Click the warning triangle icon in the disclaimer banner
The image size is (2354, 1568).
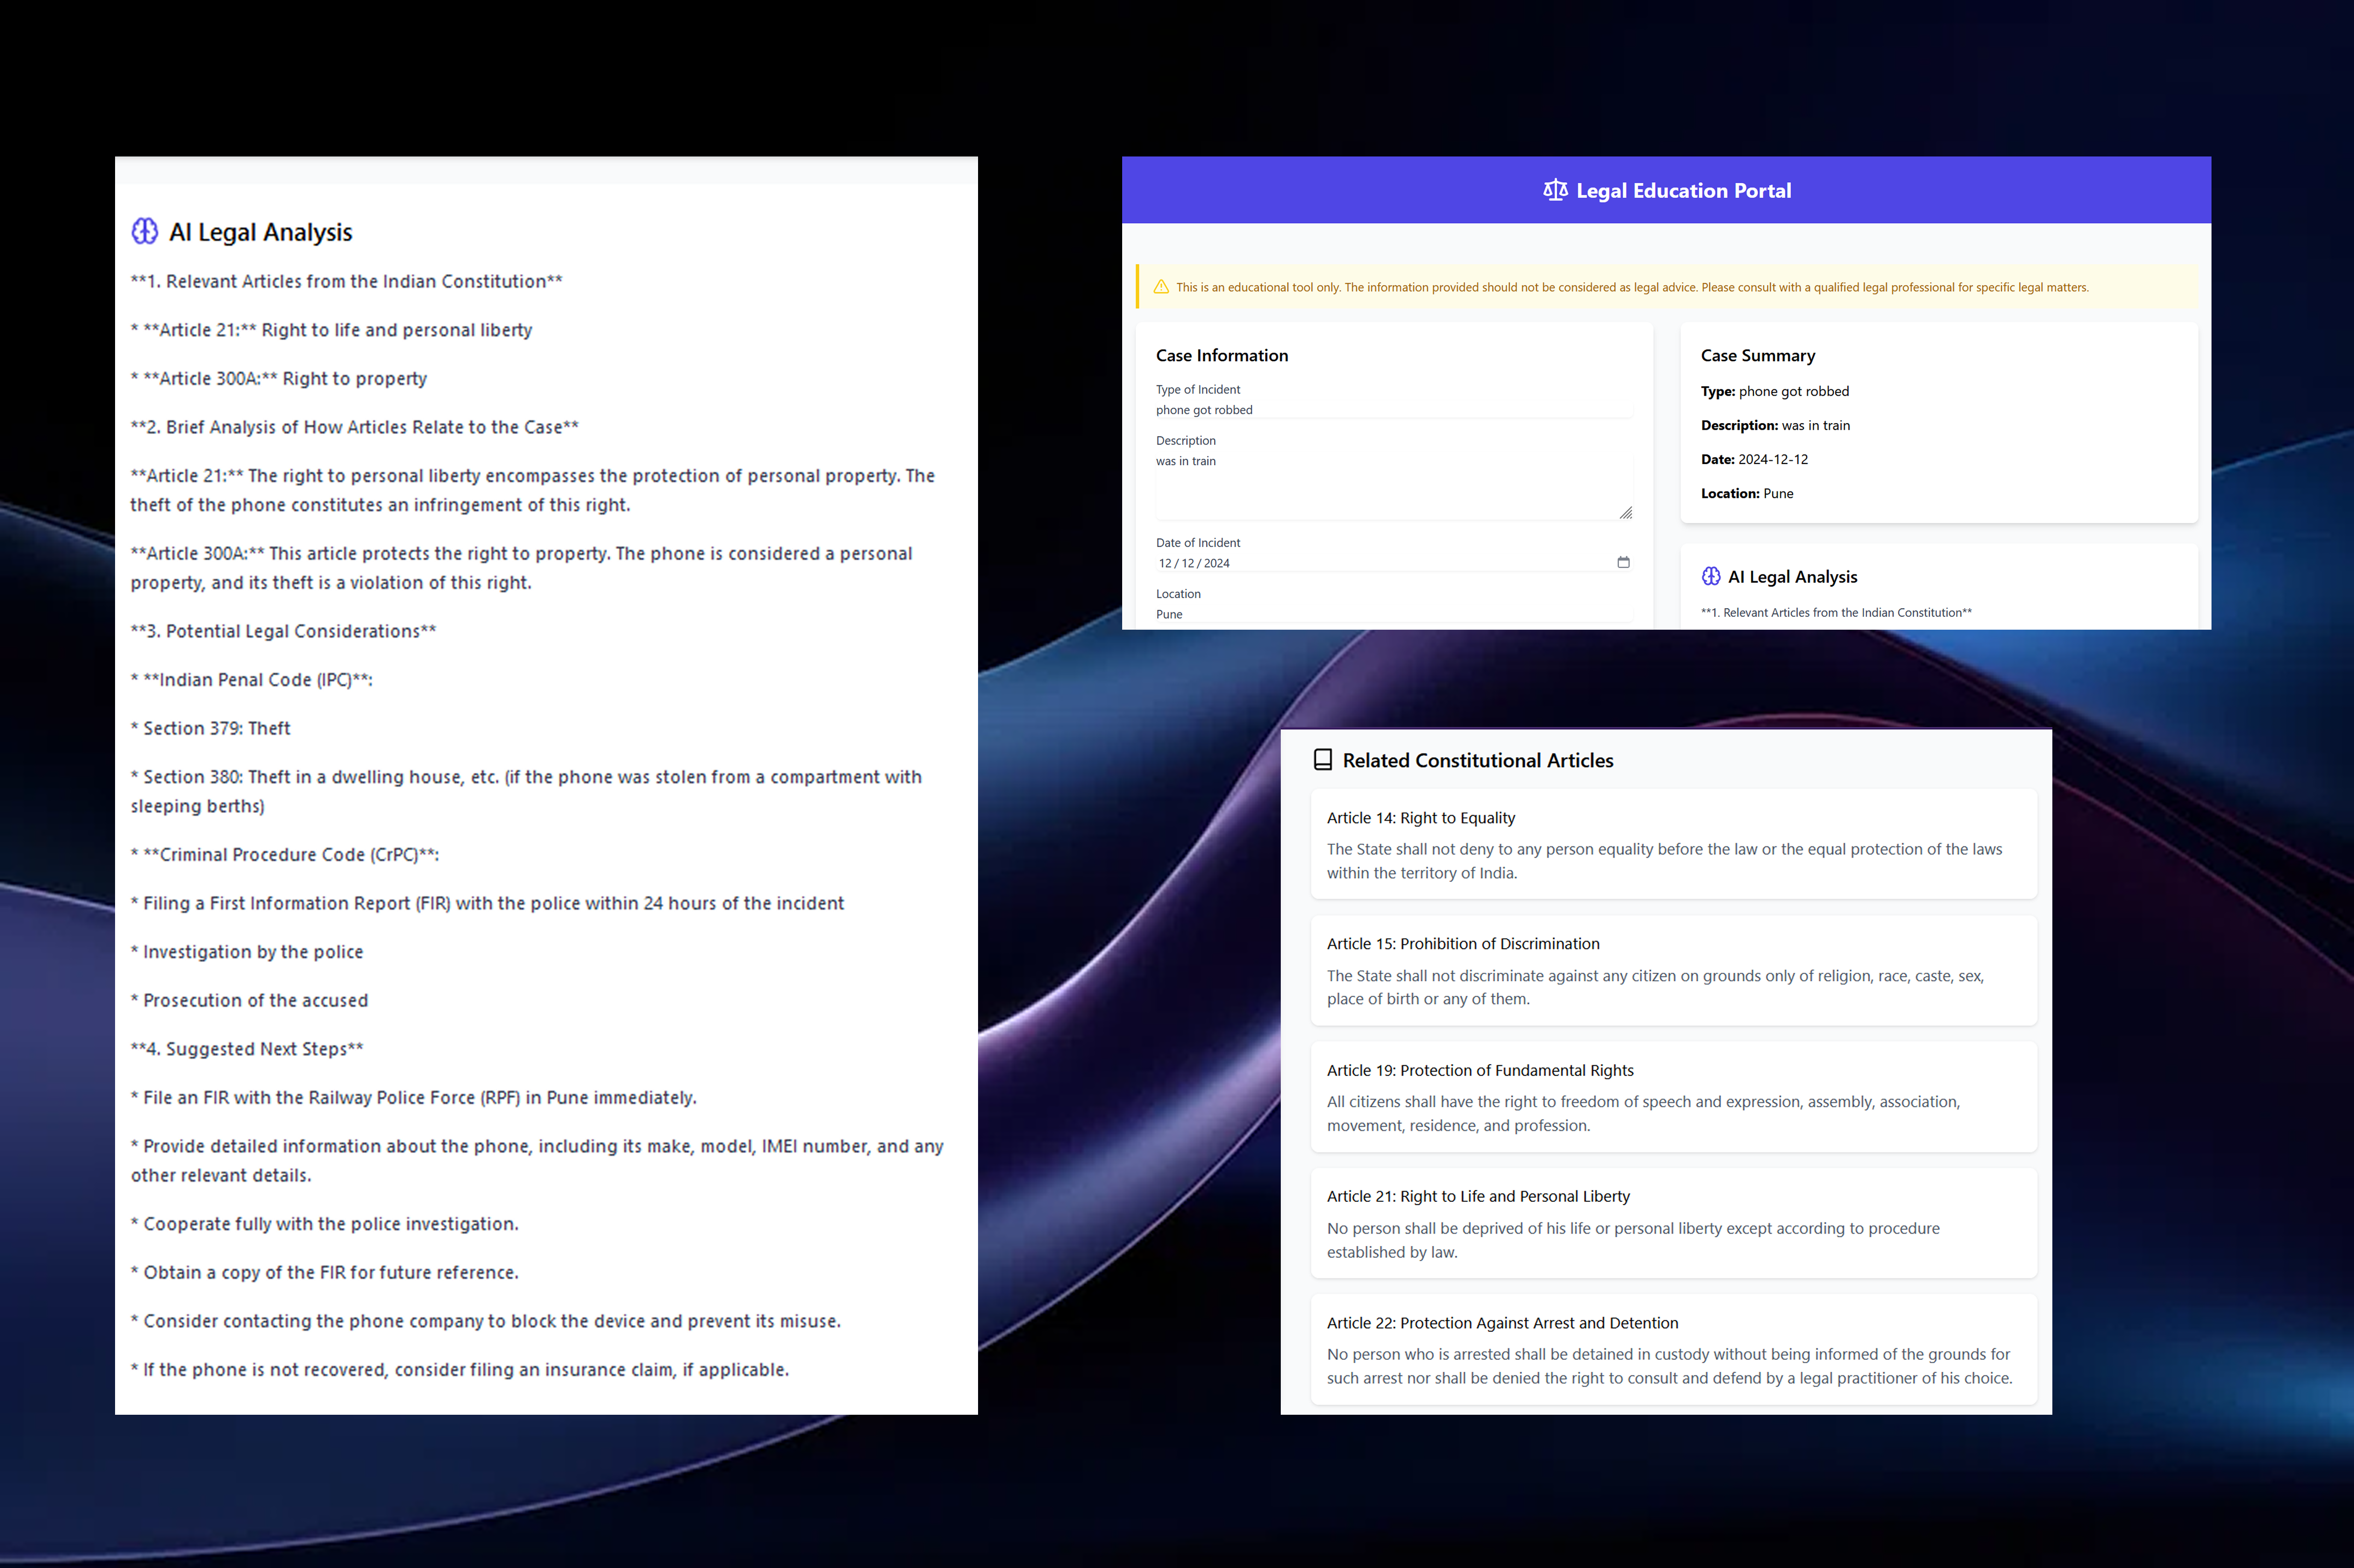1161,287
